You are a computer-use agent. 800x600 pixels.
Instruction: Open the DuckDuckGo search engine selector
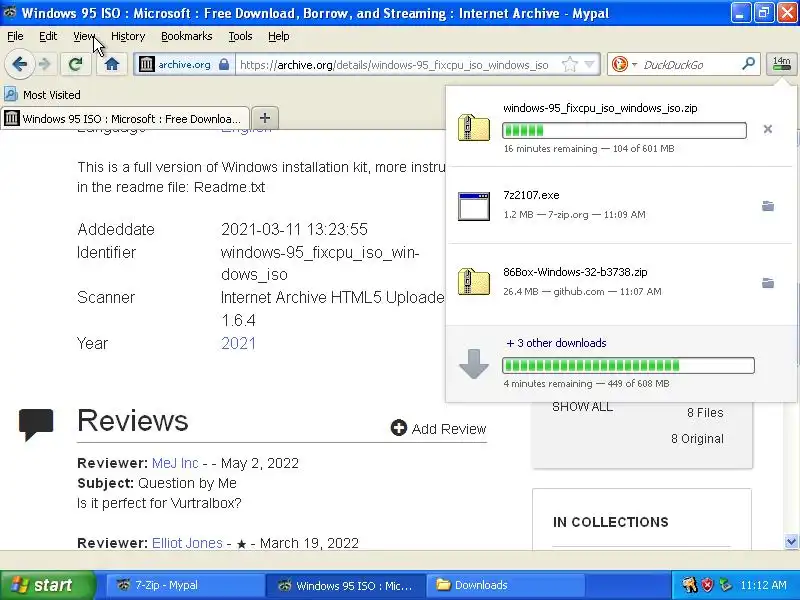[623, 64]
